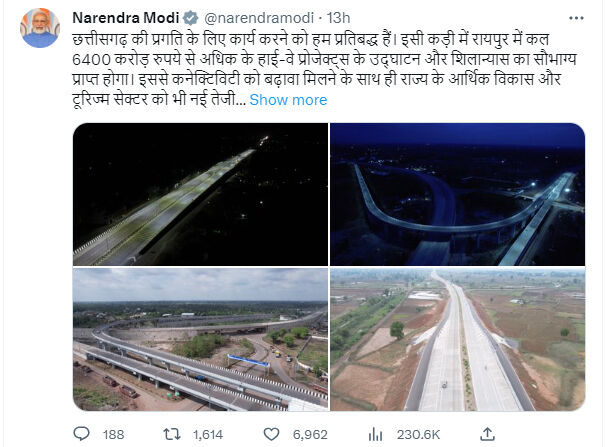
Task: Click the 188 replies count
Action: click(x=113, y=434)
